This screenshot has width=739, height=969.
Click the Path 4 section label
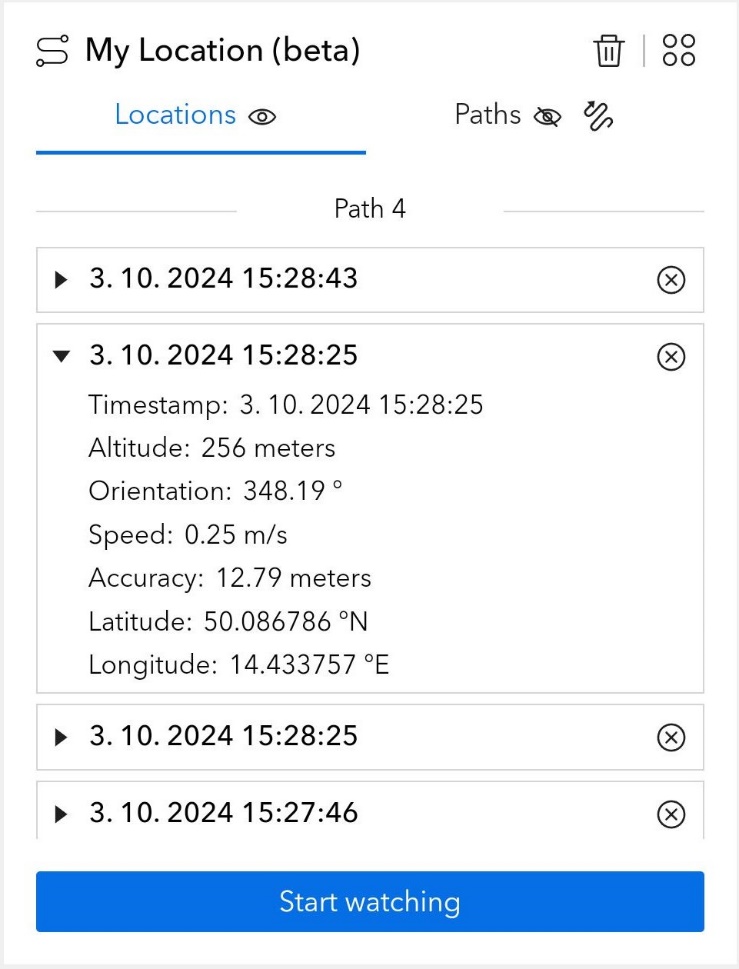[370, 209]
